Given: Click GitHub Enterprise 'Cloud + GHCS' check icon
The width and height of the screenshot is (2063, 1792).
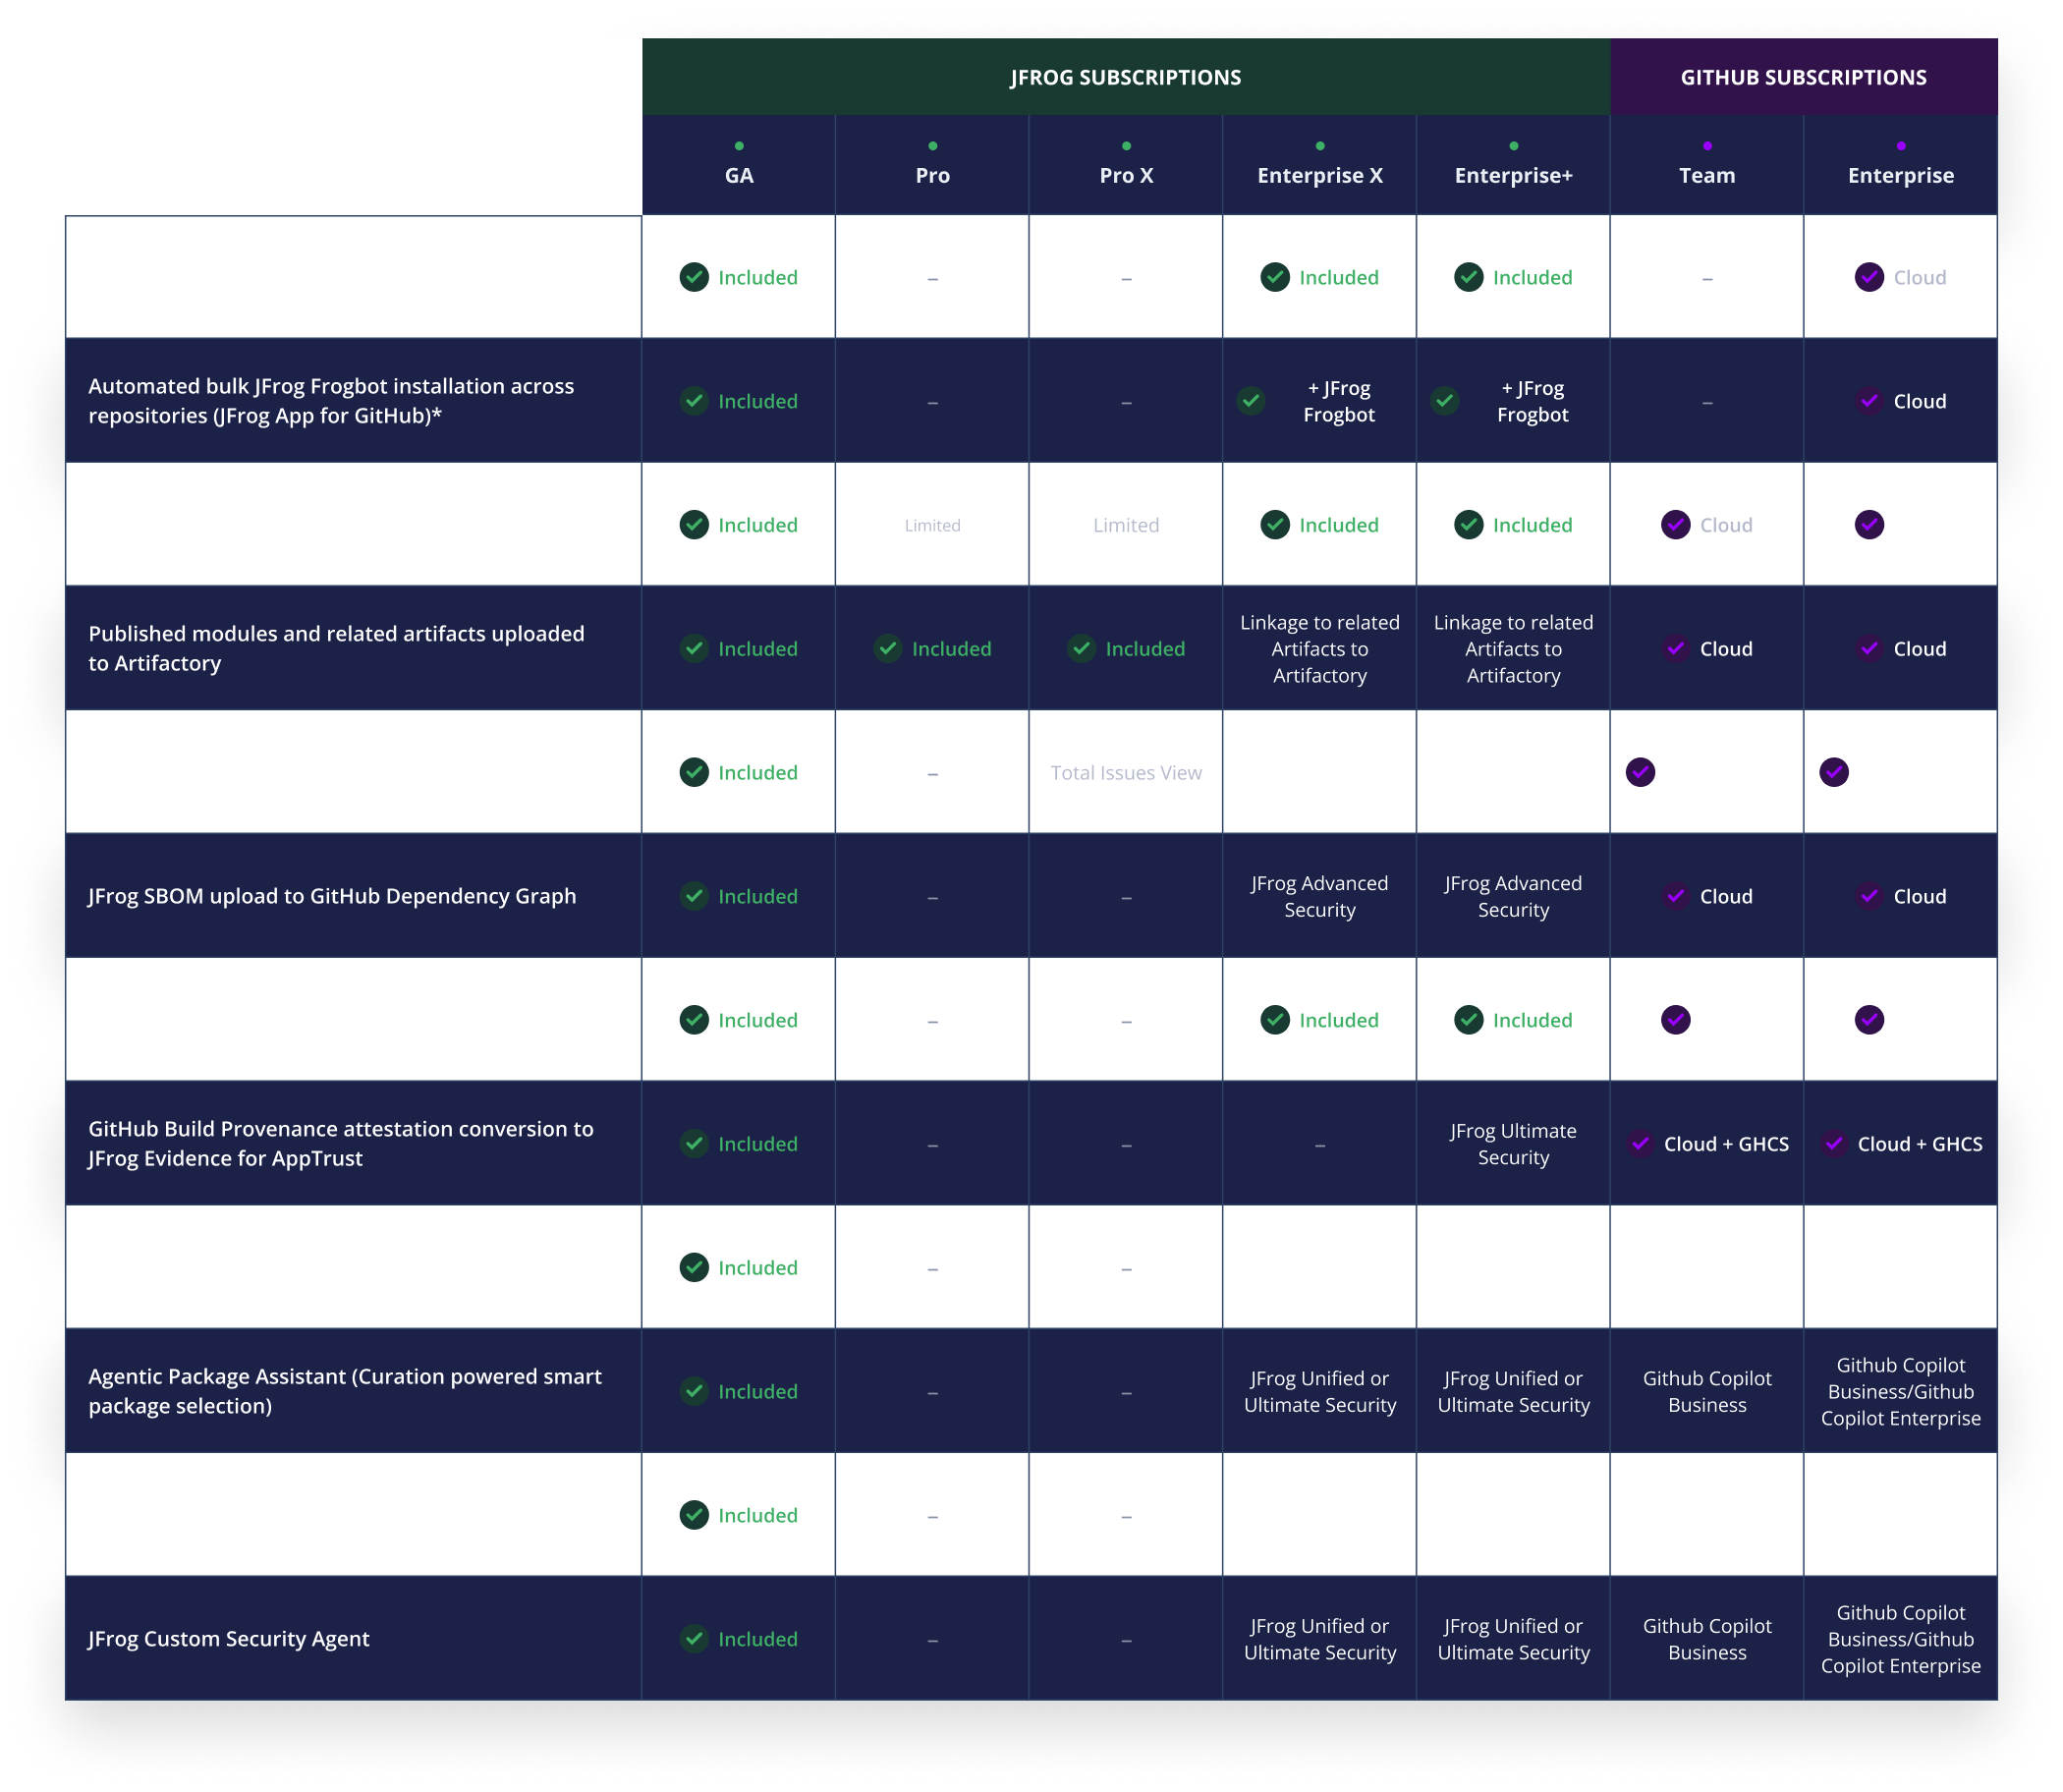Looking at the screenshot, I should tap(1833, 1144).
